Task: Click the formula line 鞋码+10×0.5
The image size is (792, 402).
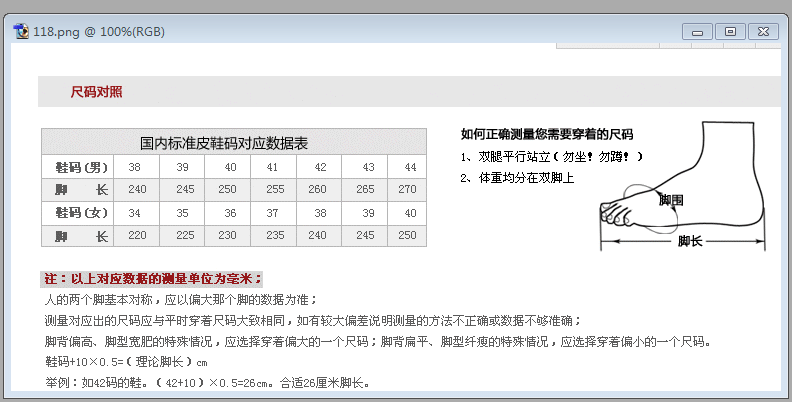Action: [x=126, y=362]
